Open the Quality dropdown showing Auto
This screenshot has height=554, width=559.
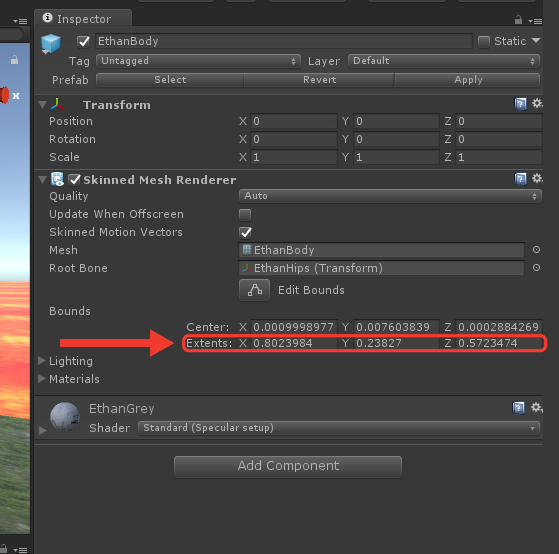point(390,196)
